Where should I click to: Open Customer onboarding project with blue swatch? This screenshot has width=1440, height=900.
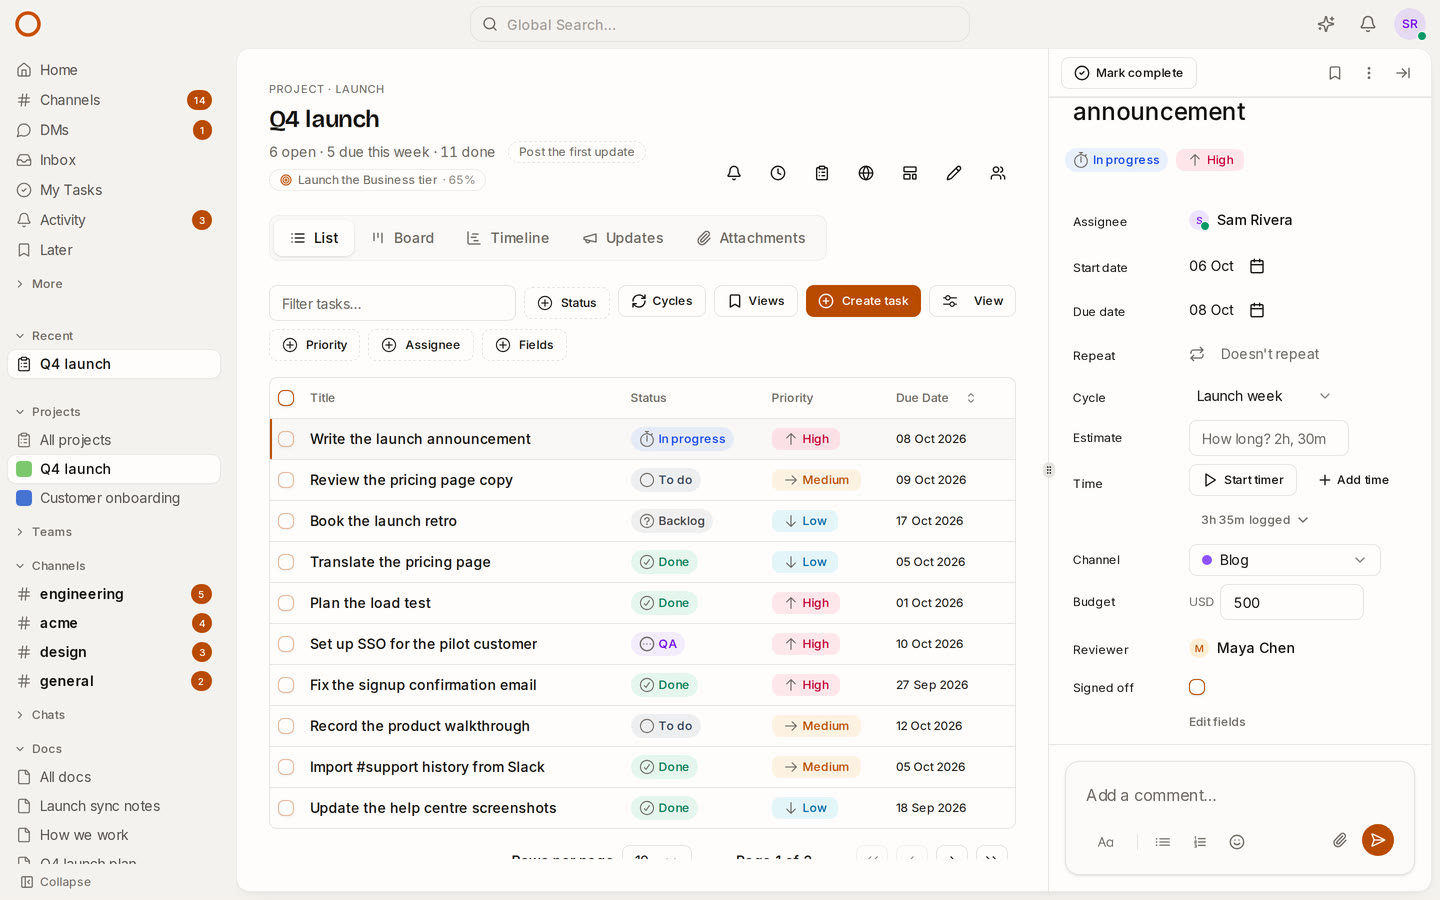[114, 498]
